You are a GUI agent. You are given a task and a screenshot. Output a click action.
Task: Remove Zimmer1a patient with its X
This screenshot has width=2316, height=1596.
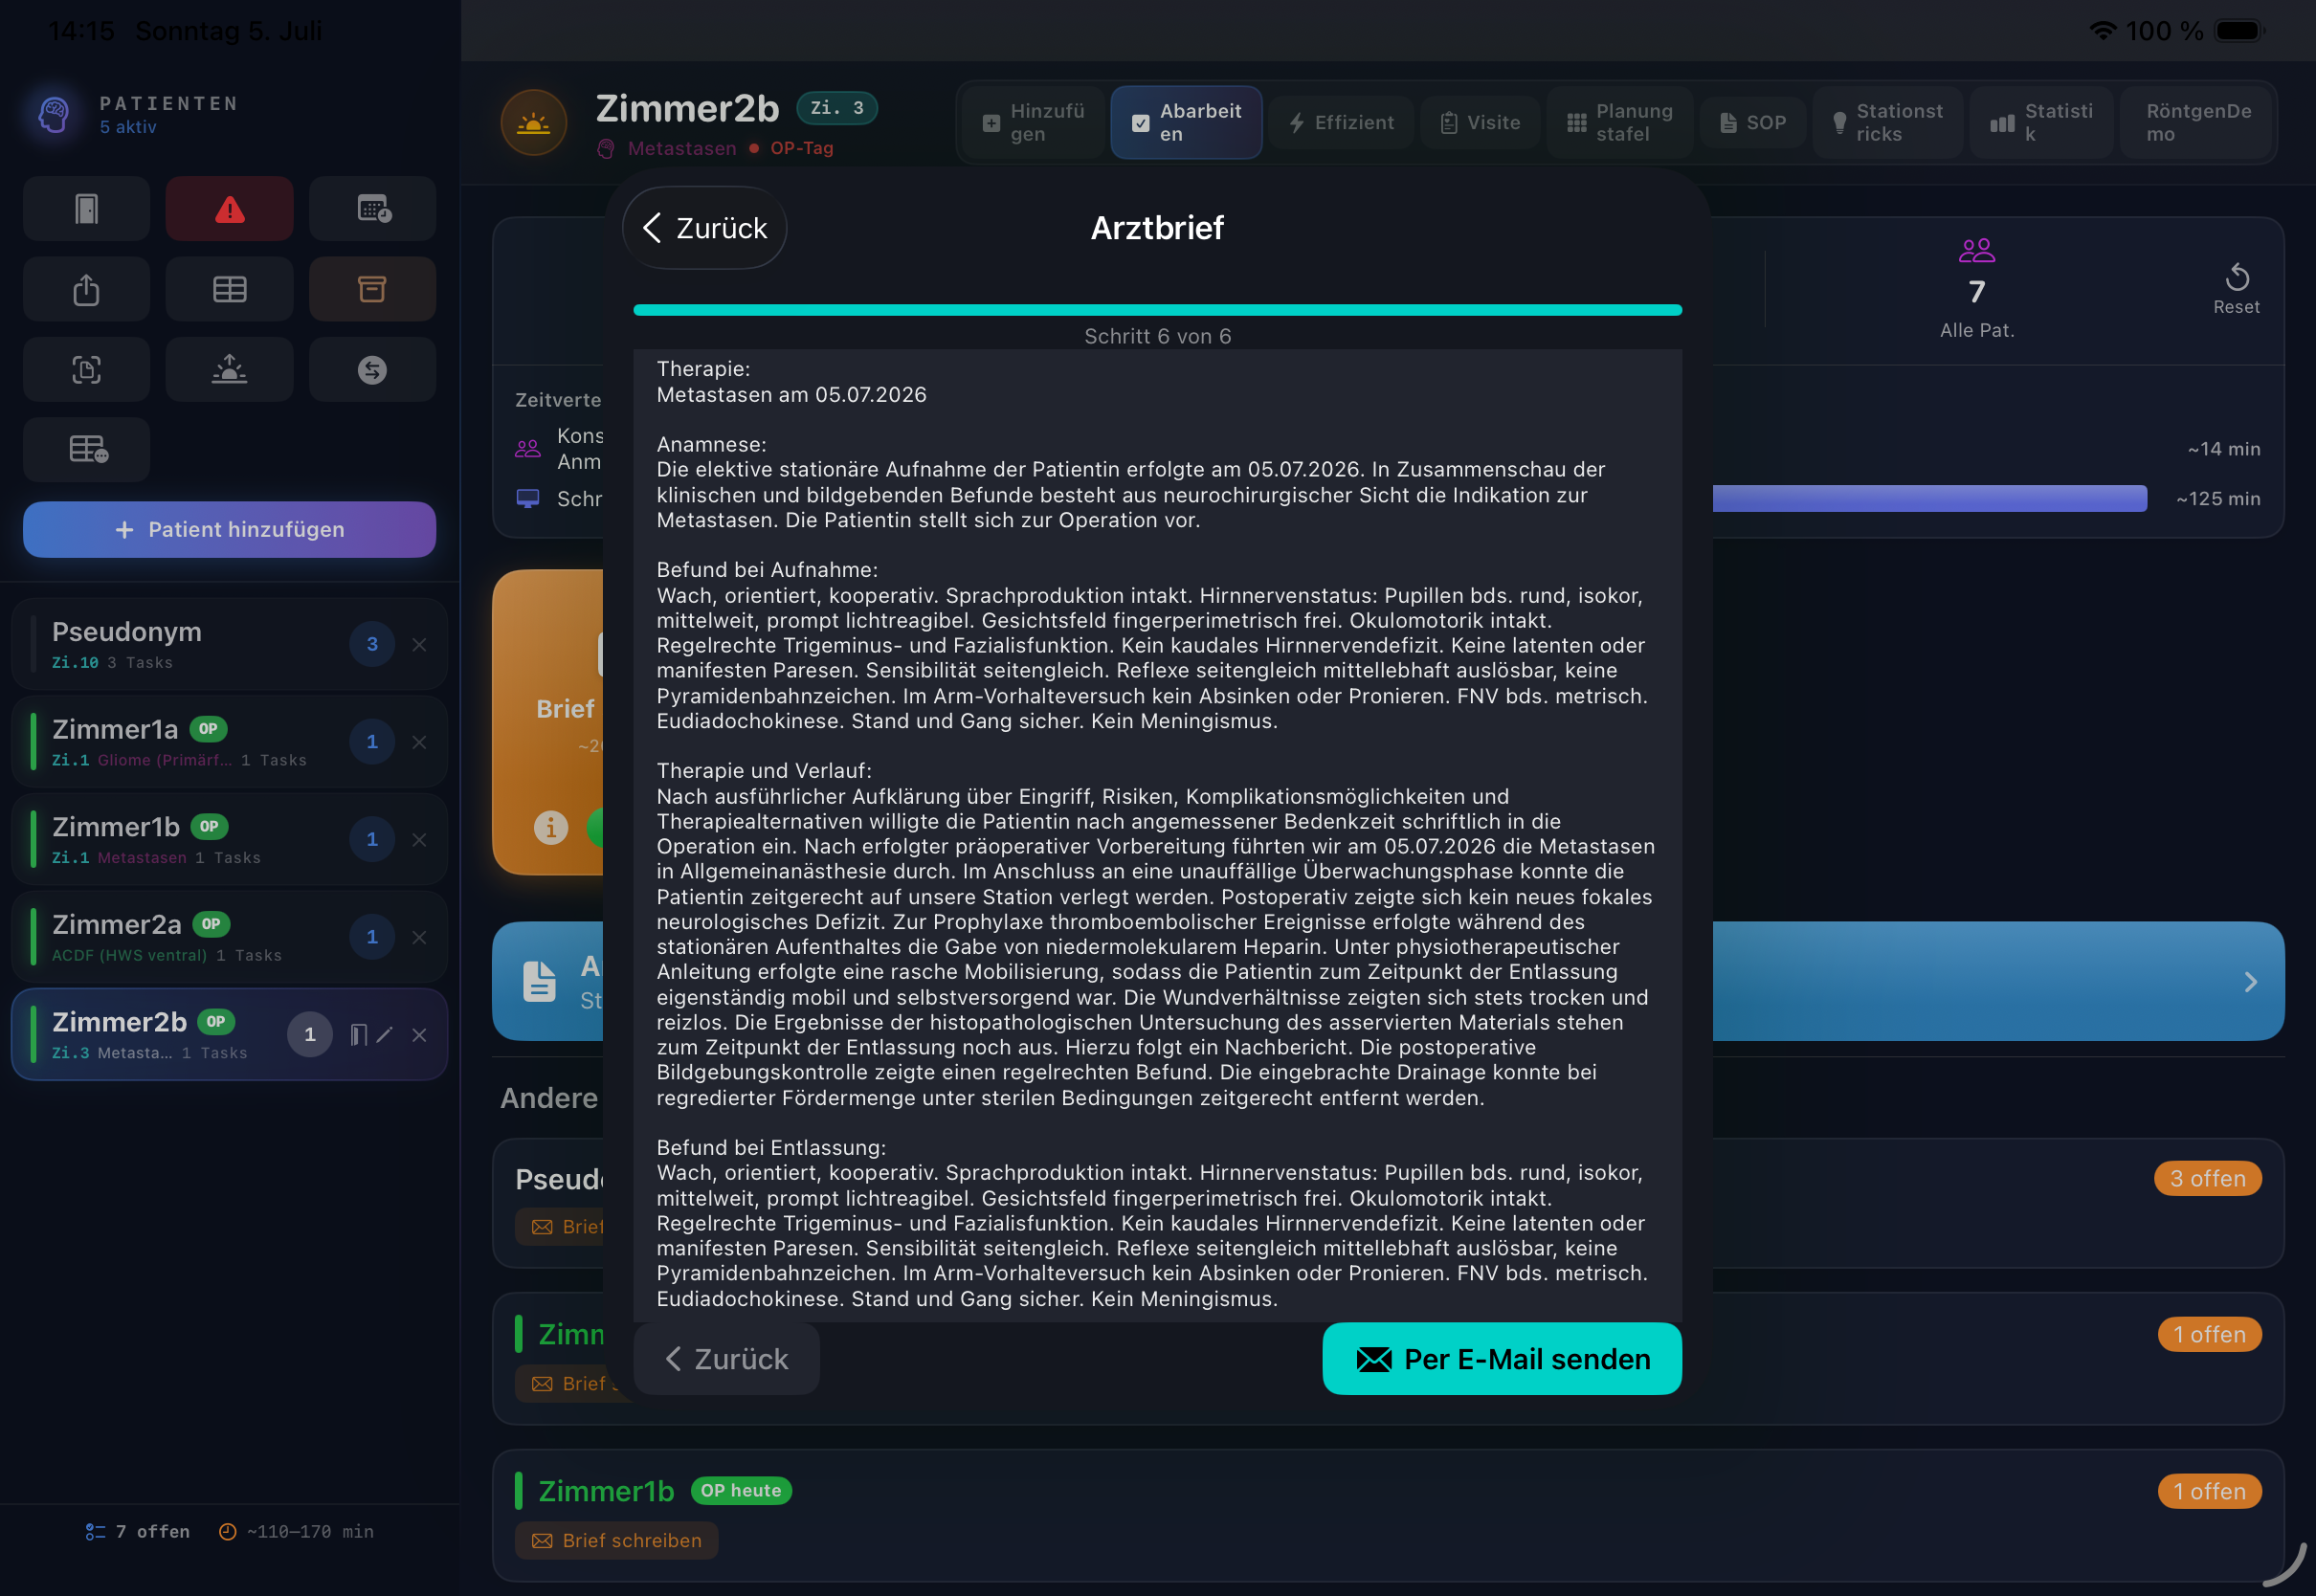(x=419, y=742)
